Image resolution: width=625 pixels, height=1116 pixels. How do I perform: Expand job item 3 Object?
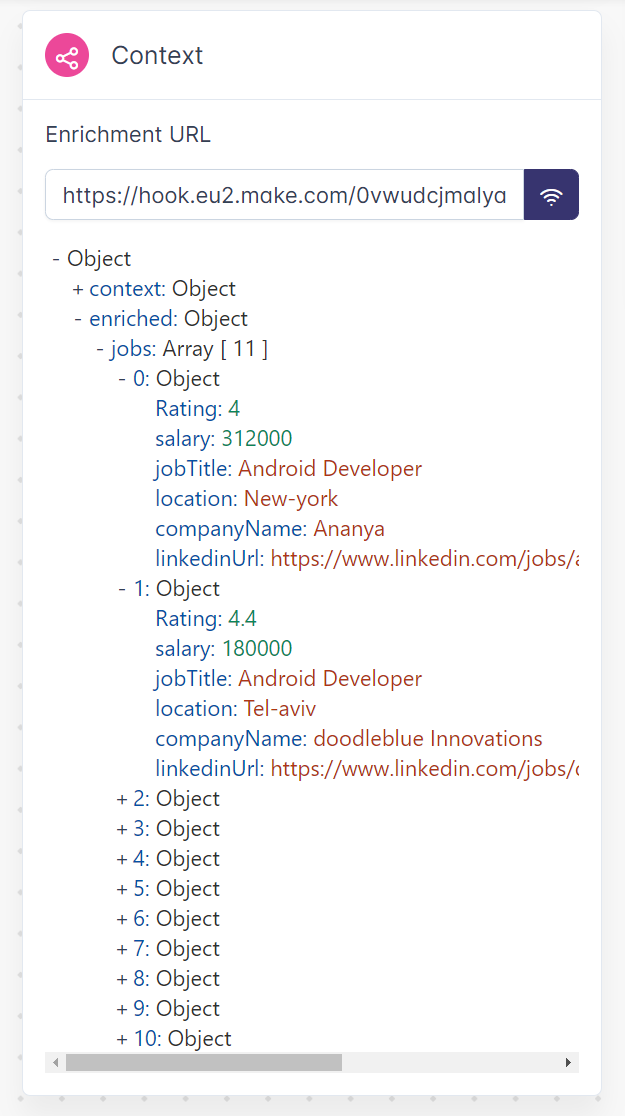point(122,829)
